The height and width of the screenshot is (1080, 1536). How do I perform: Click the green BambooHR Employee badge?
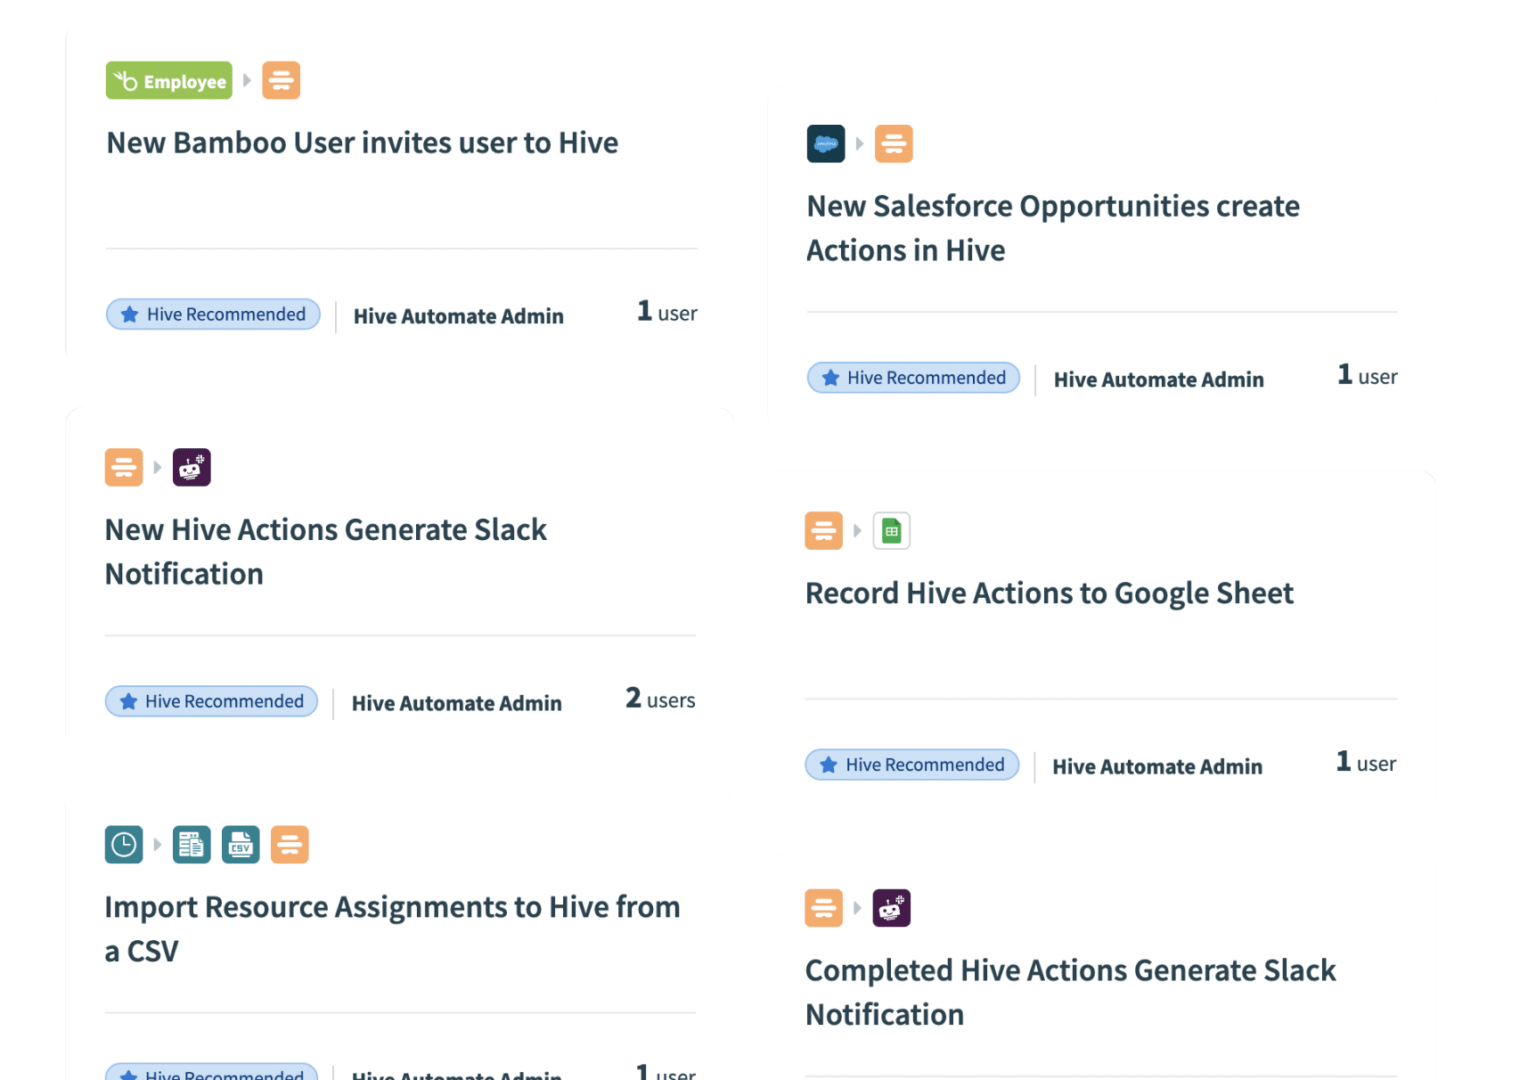(x=169, y=81)
